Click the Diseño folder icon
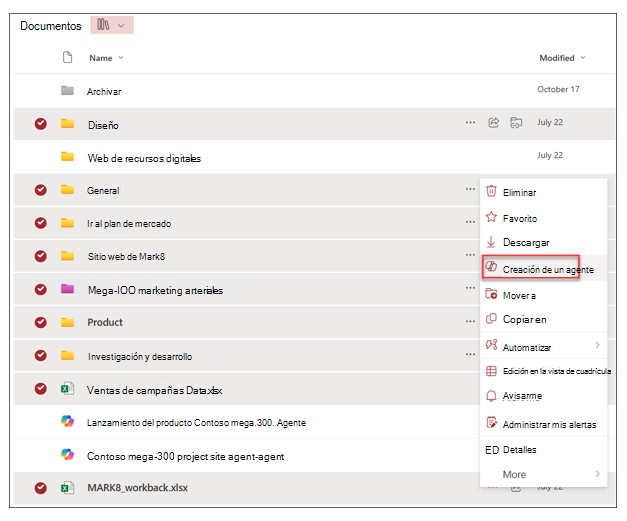The height and width of the screenshot is (521, 627). tap(67, 123)
